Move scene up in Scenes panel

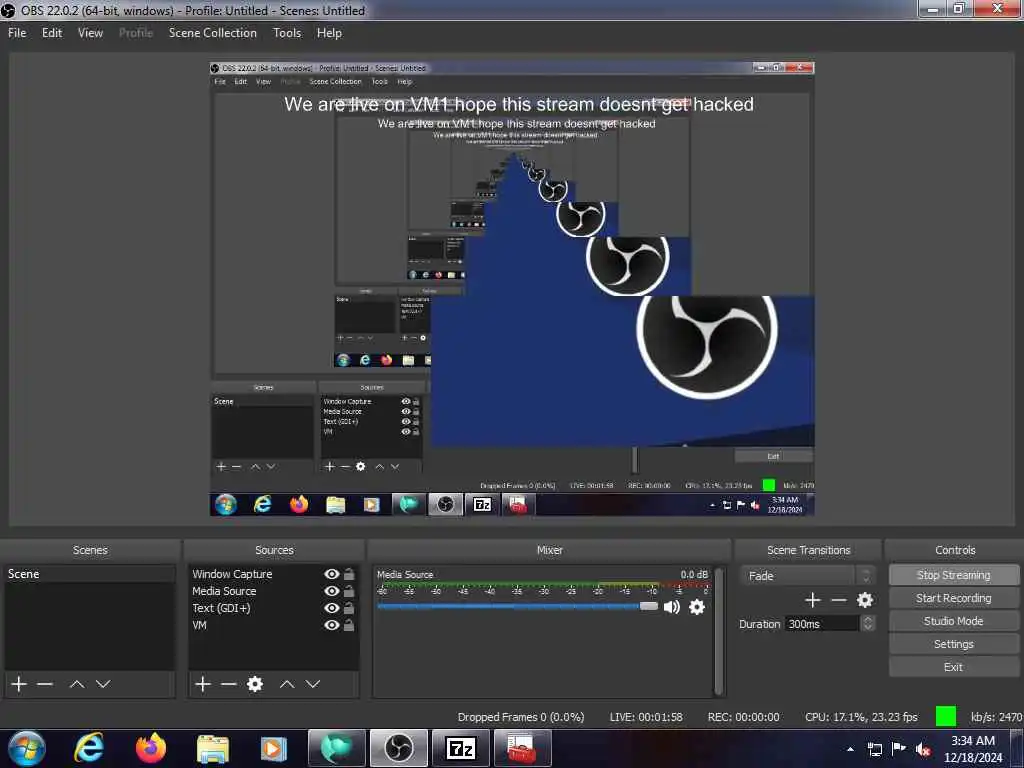[77, 684]
